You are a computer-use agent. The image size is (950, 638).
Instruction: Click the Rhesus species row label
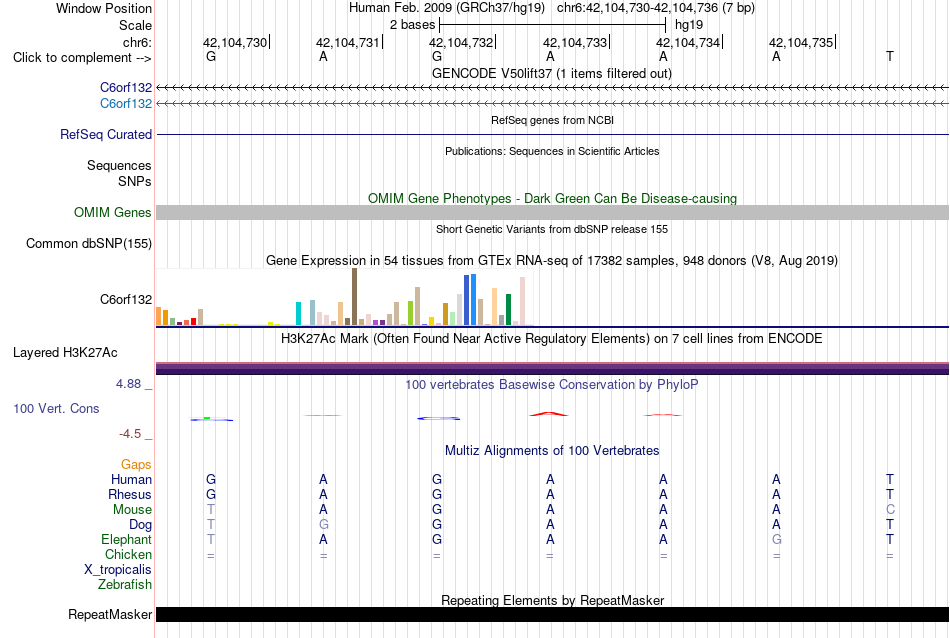click(130, 494)
